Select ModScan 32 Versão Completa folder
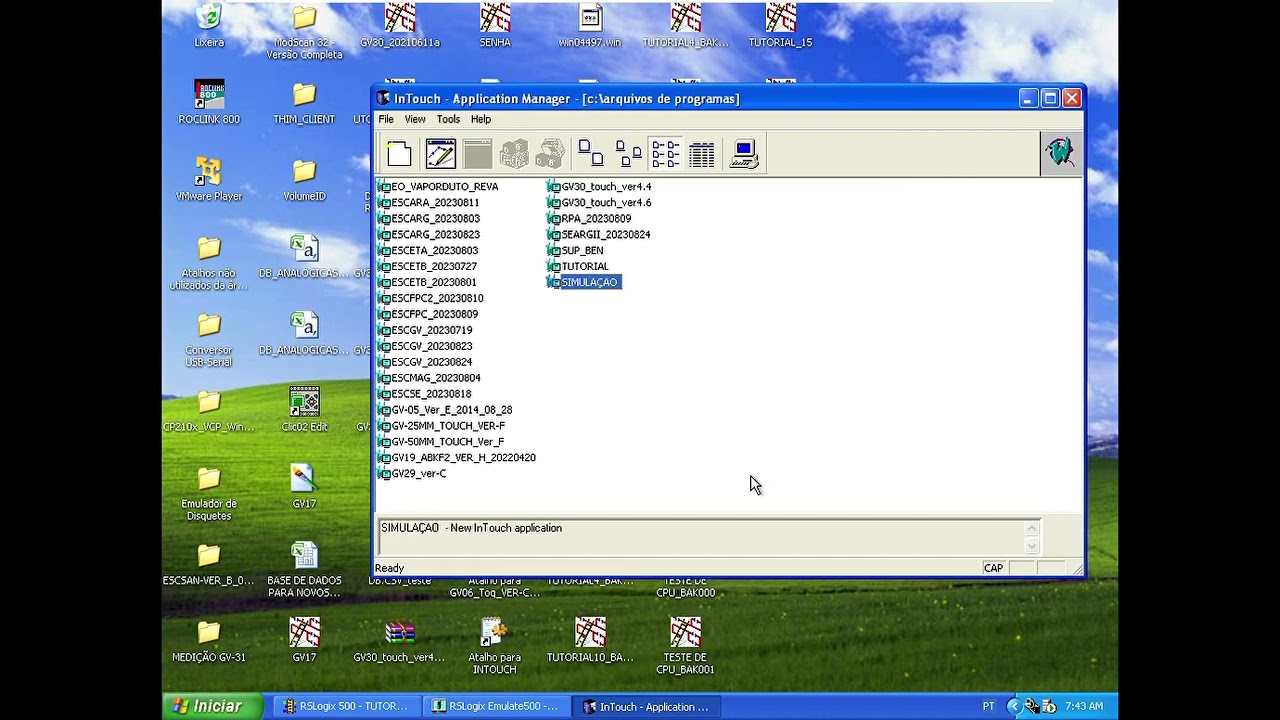Viewport: 1280px width, 720px height. (304, 32)
